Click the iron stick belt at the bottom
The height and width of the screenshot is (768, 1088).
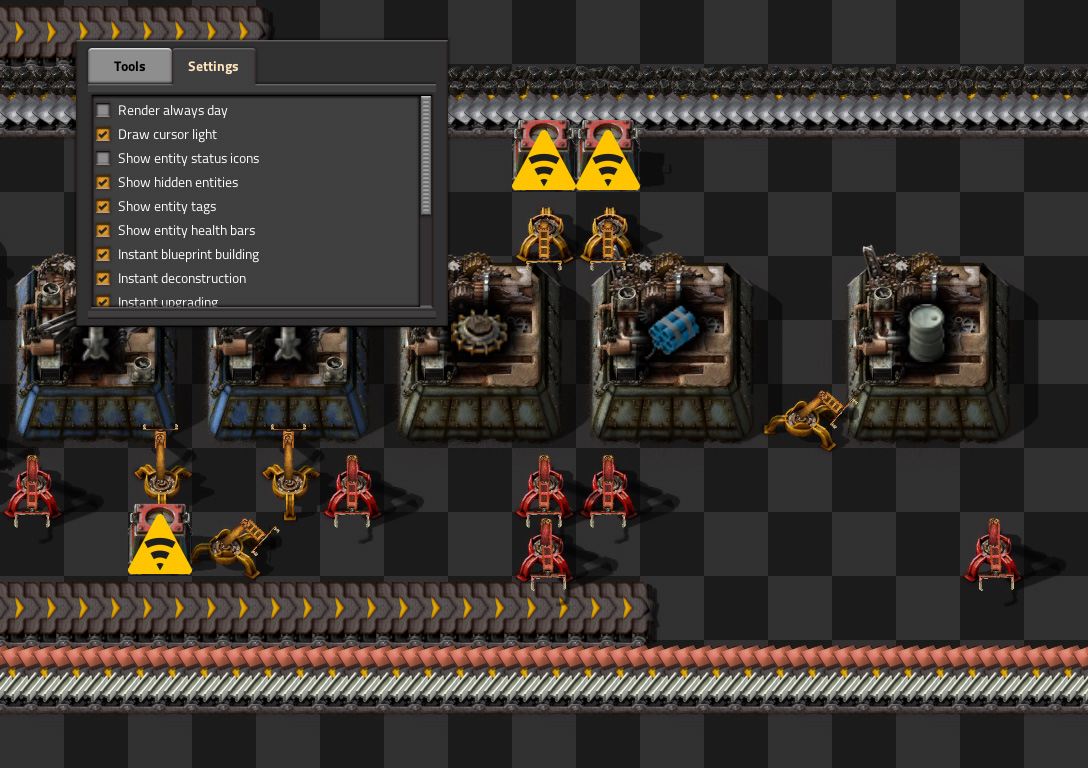[544, 687]
